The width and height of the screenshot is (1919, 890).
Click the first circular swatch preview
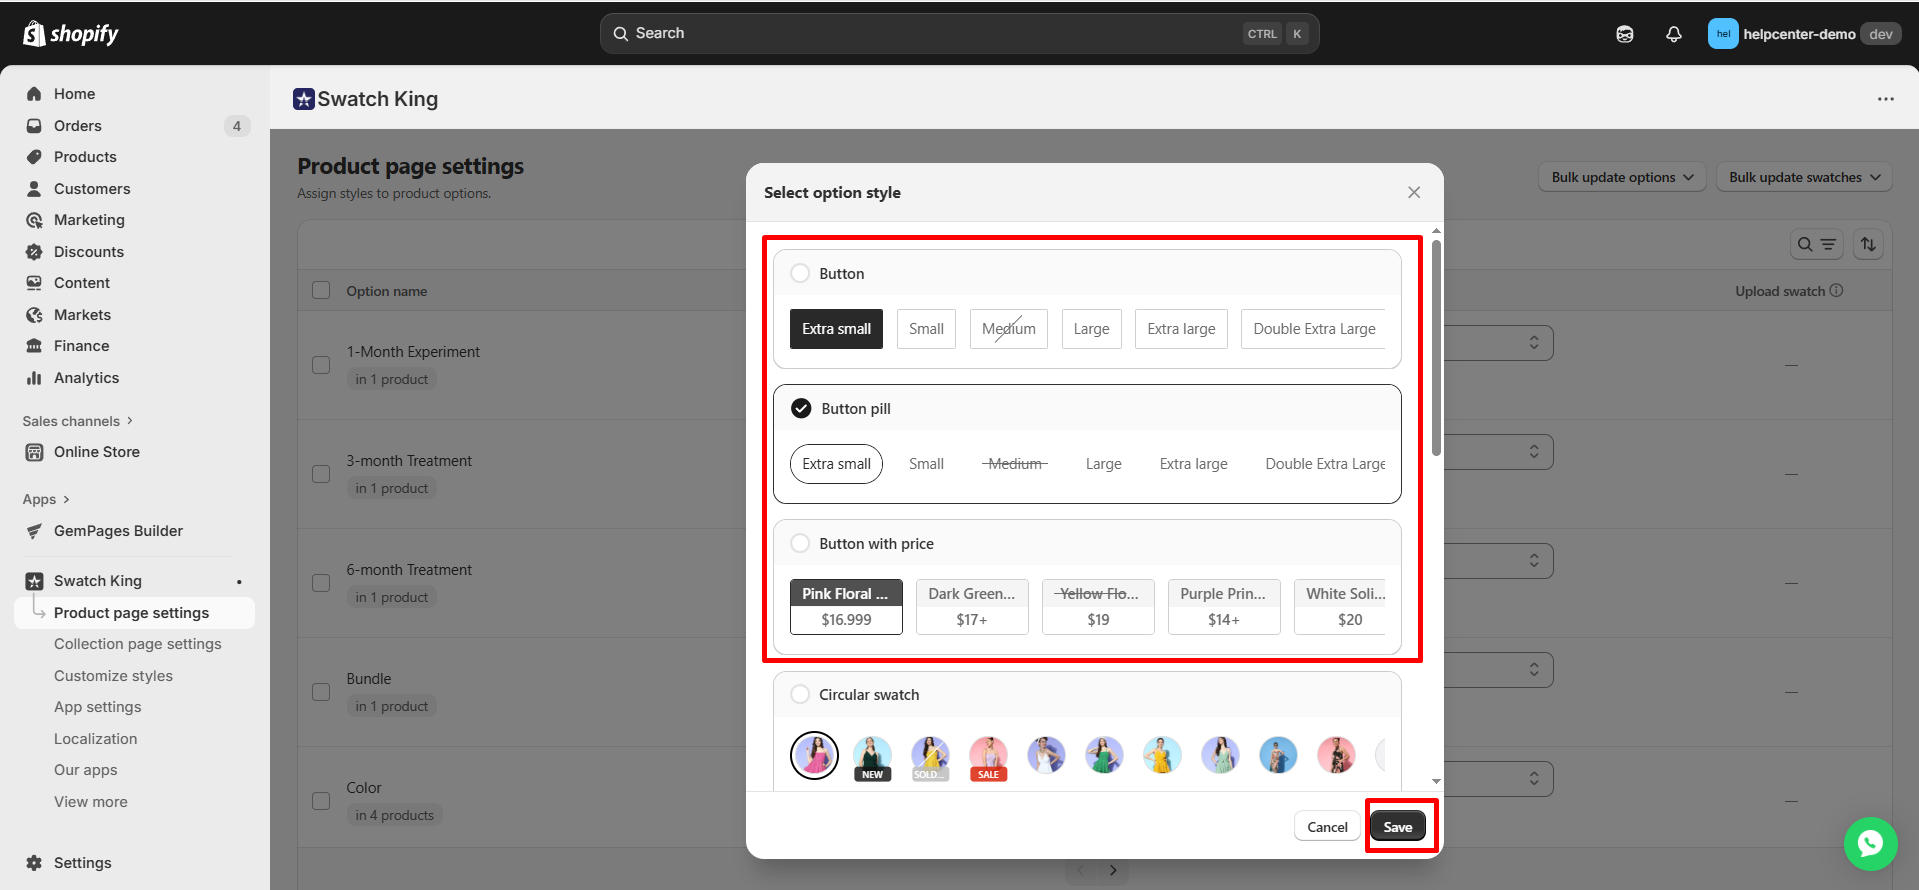814,755
